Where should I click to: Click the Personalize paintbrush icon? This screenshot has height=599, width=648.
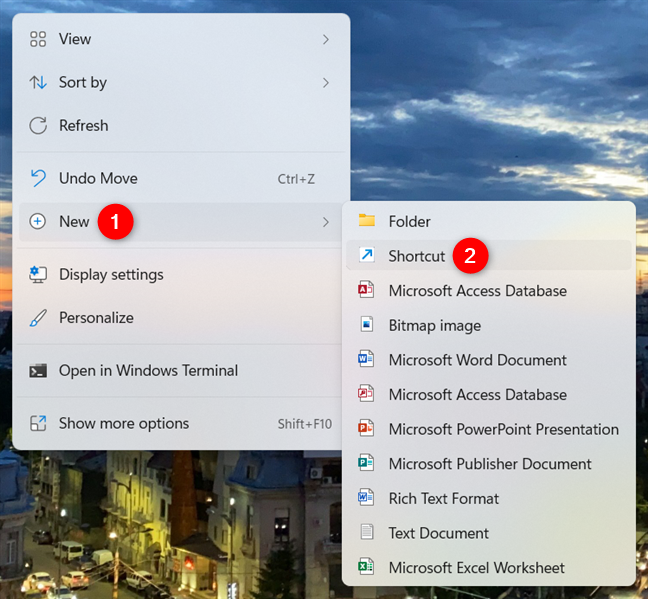tap(38, 318)
